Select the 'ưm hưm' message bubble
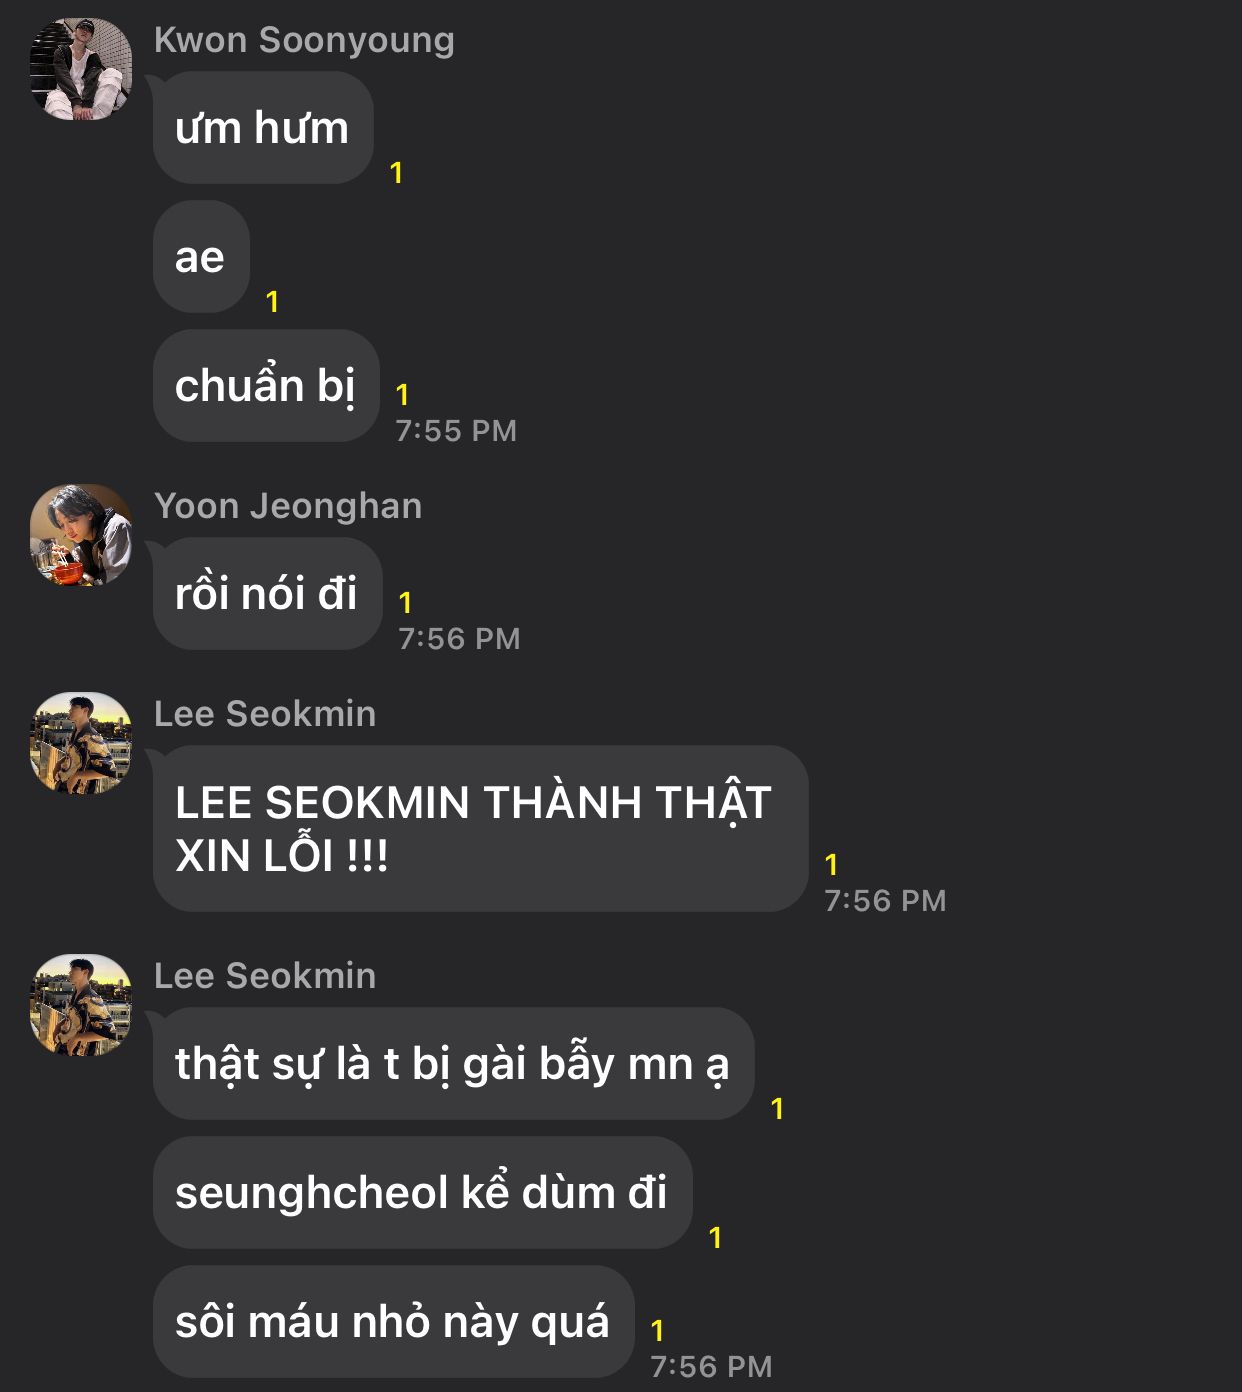The height and width of the screenshot is (1392, 1242). (263, 127)
